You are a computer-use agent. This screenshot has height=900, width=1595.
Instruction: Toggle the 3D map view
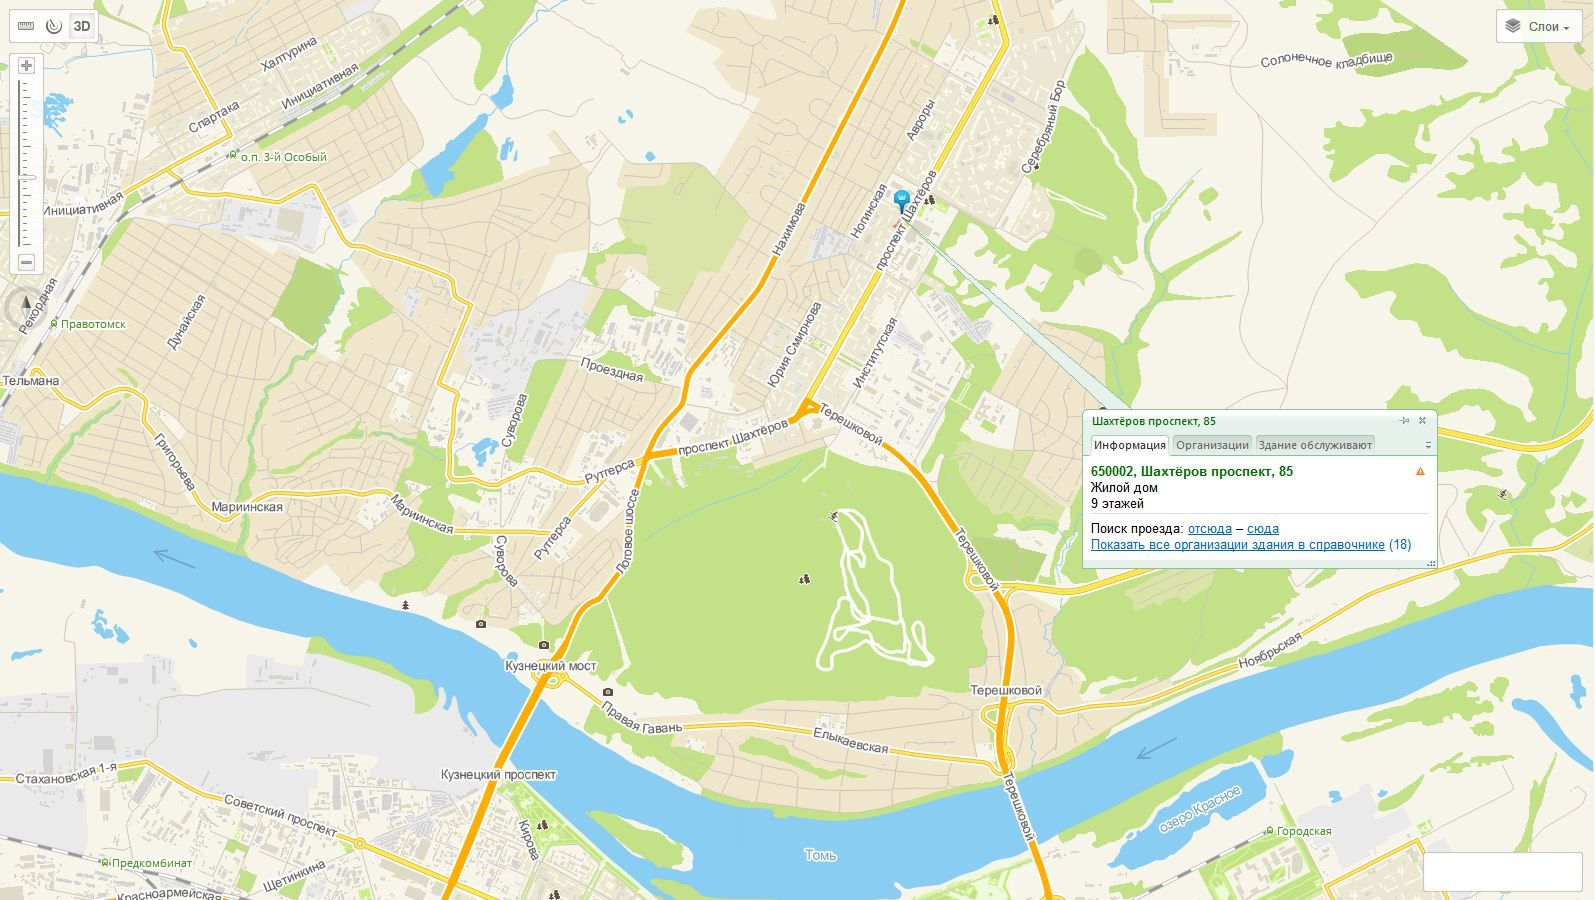[82, 26]
